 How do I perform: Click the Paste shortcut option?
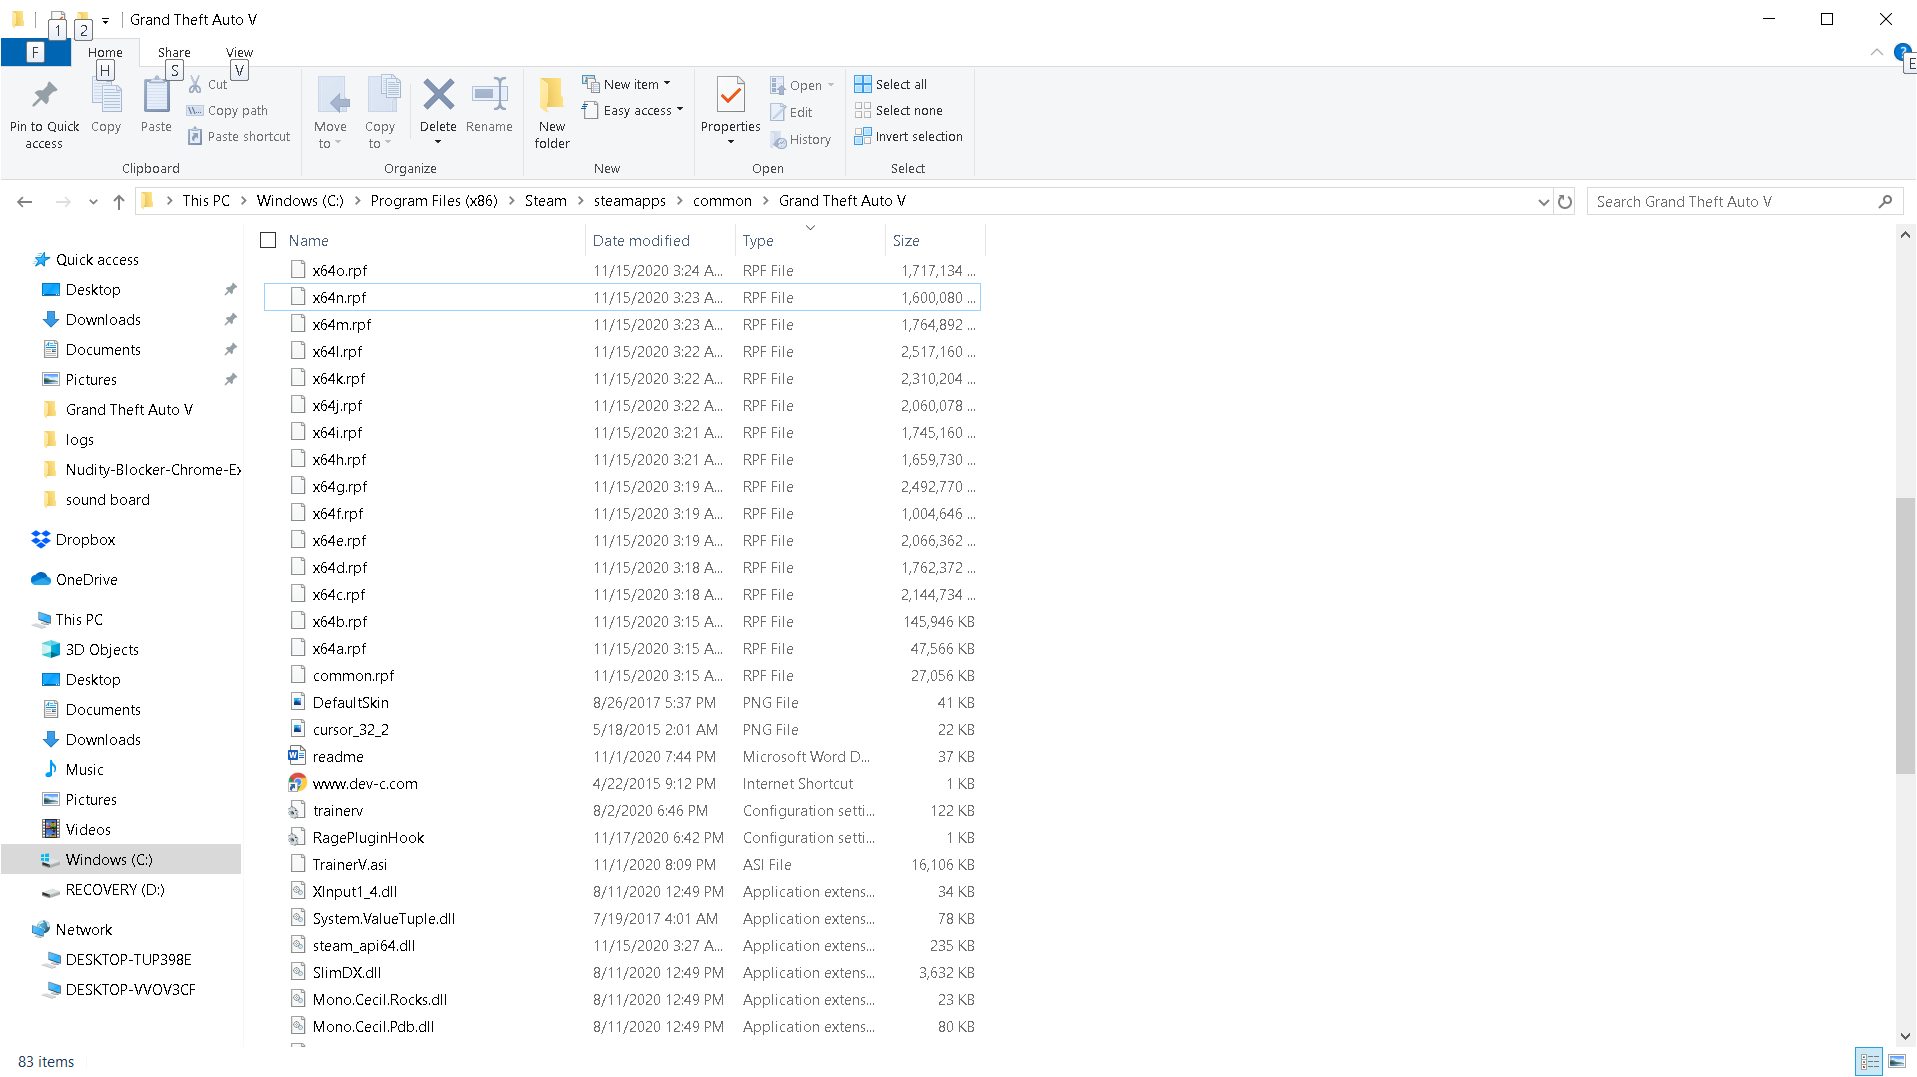click(239, 136)
